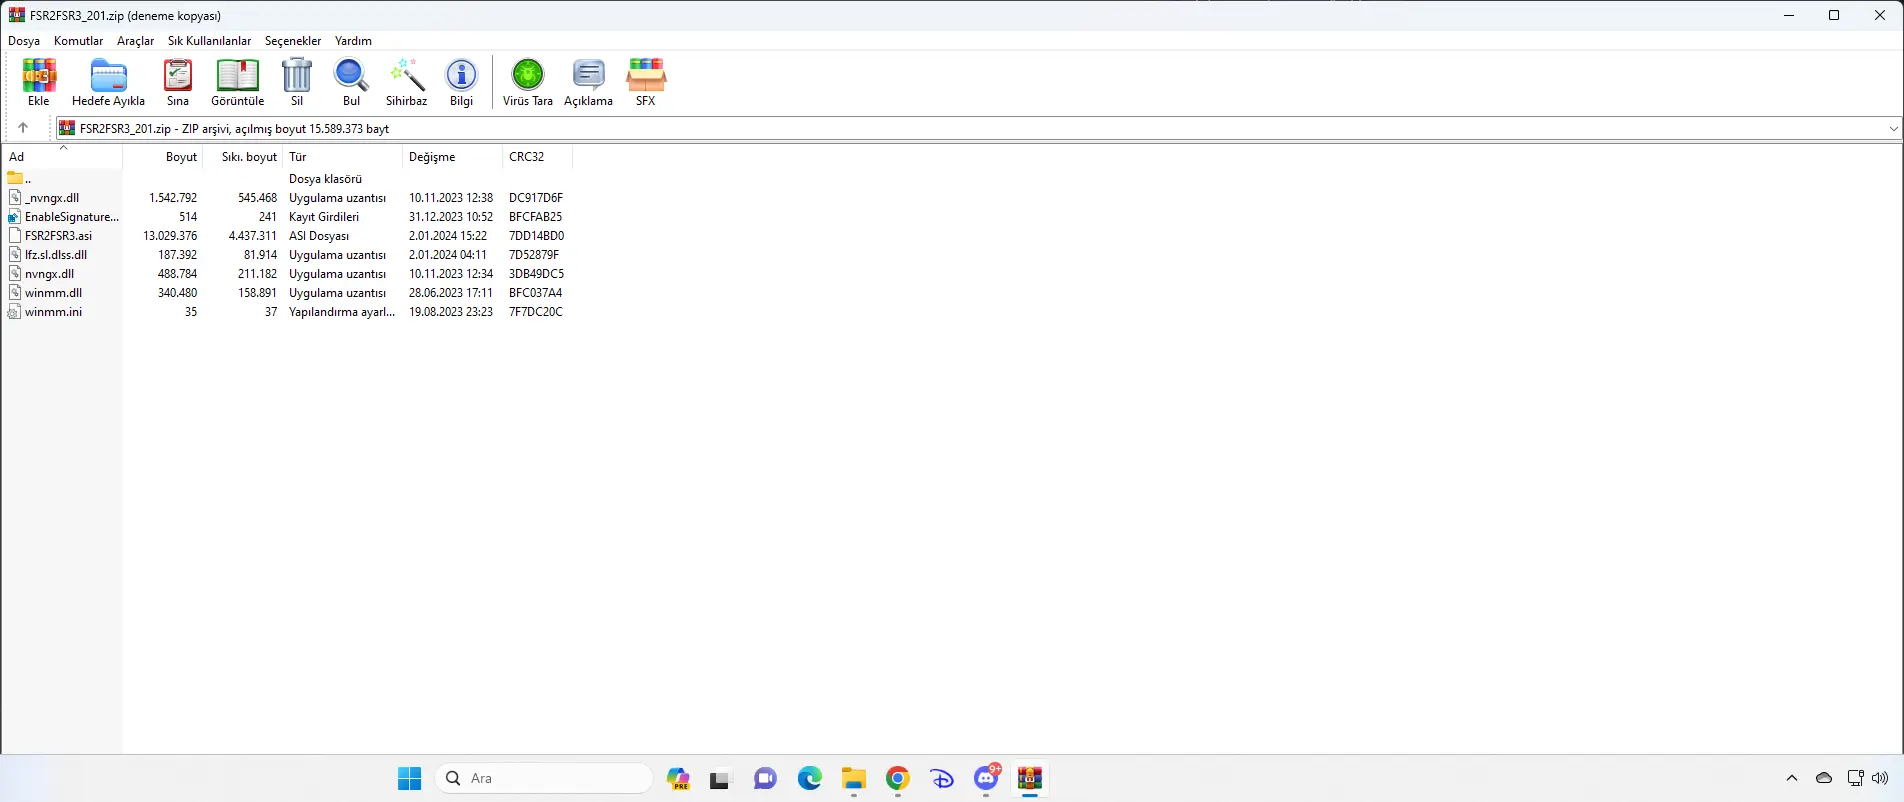
Task: Click CRC value DC917D6F
Action: (x=536, y=198)
